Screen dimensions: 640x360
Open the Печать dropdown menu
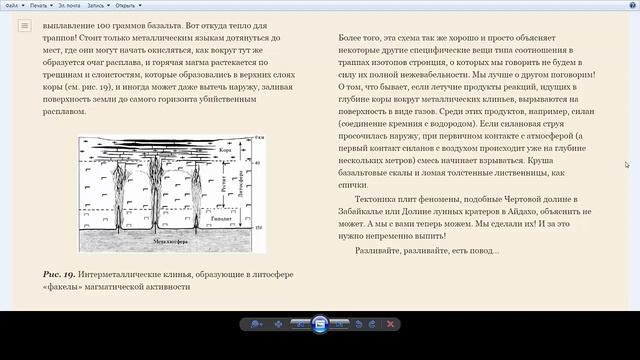[x=41, y=6]
